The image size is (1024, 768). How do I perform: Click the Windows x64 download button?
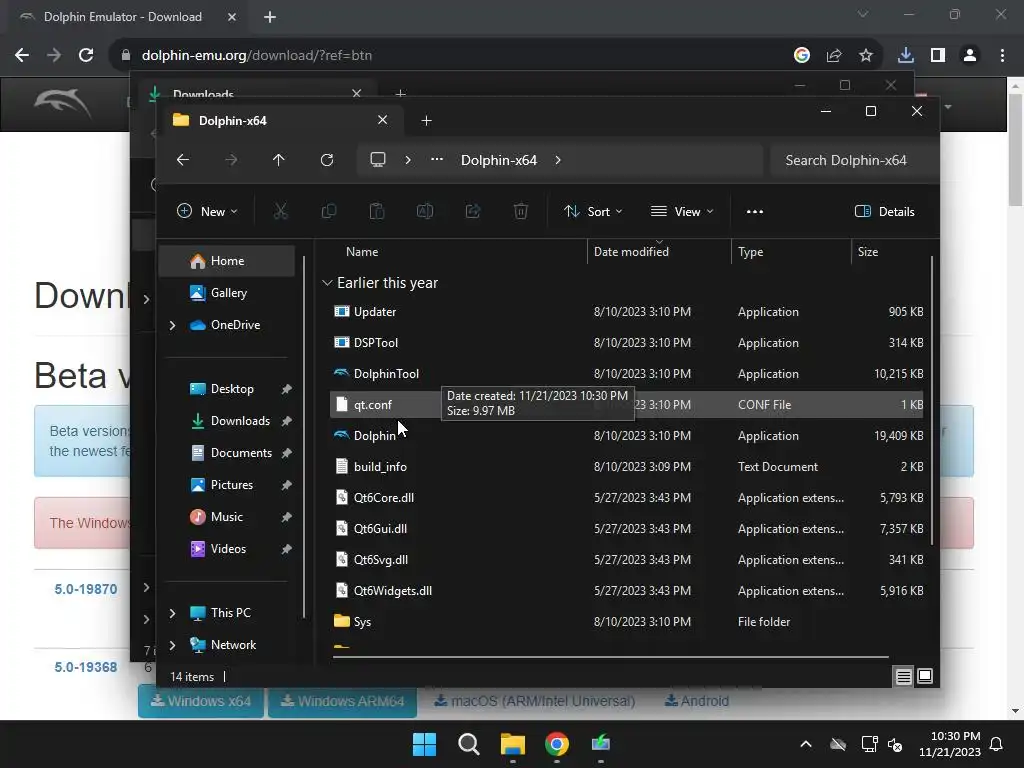pos(200,701)
